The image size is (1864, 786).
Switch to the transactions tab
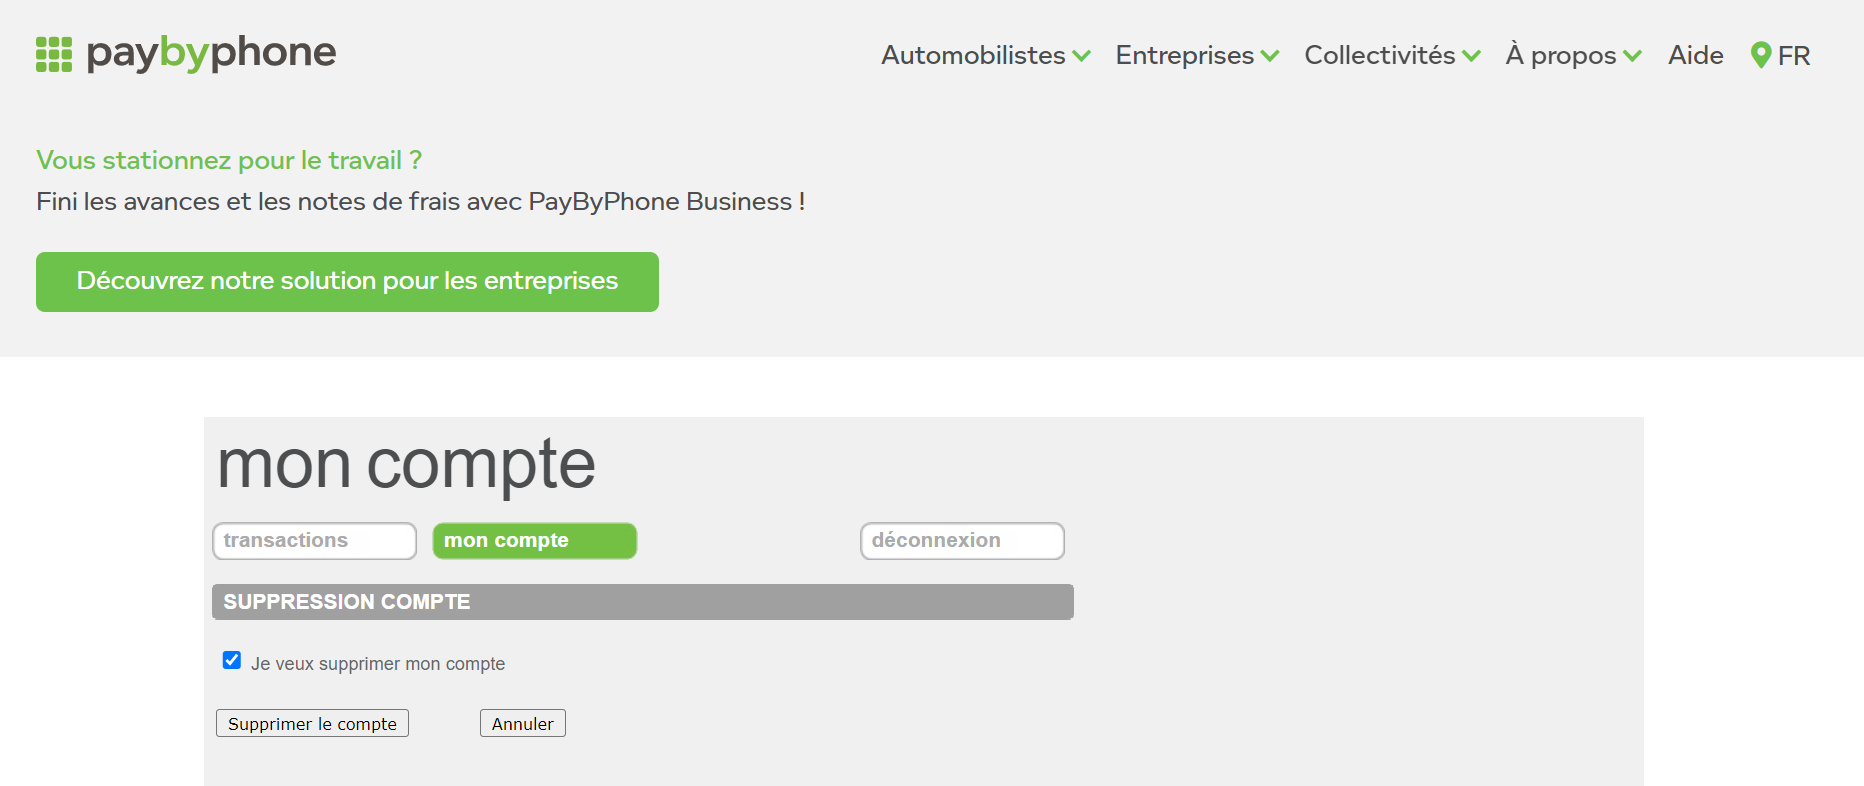[314, 541]
